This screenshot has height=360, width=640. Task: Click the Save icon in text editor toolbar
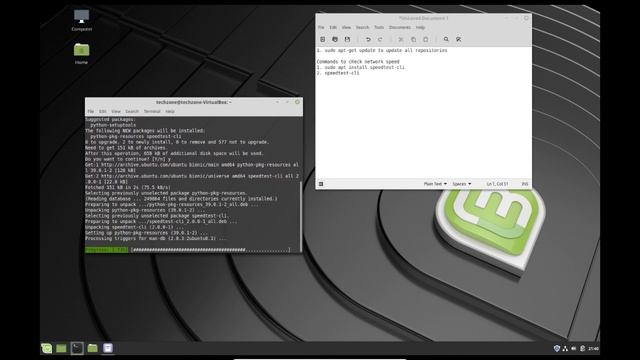(347, 39)
